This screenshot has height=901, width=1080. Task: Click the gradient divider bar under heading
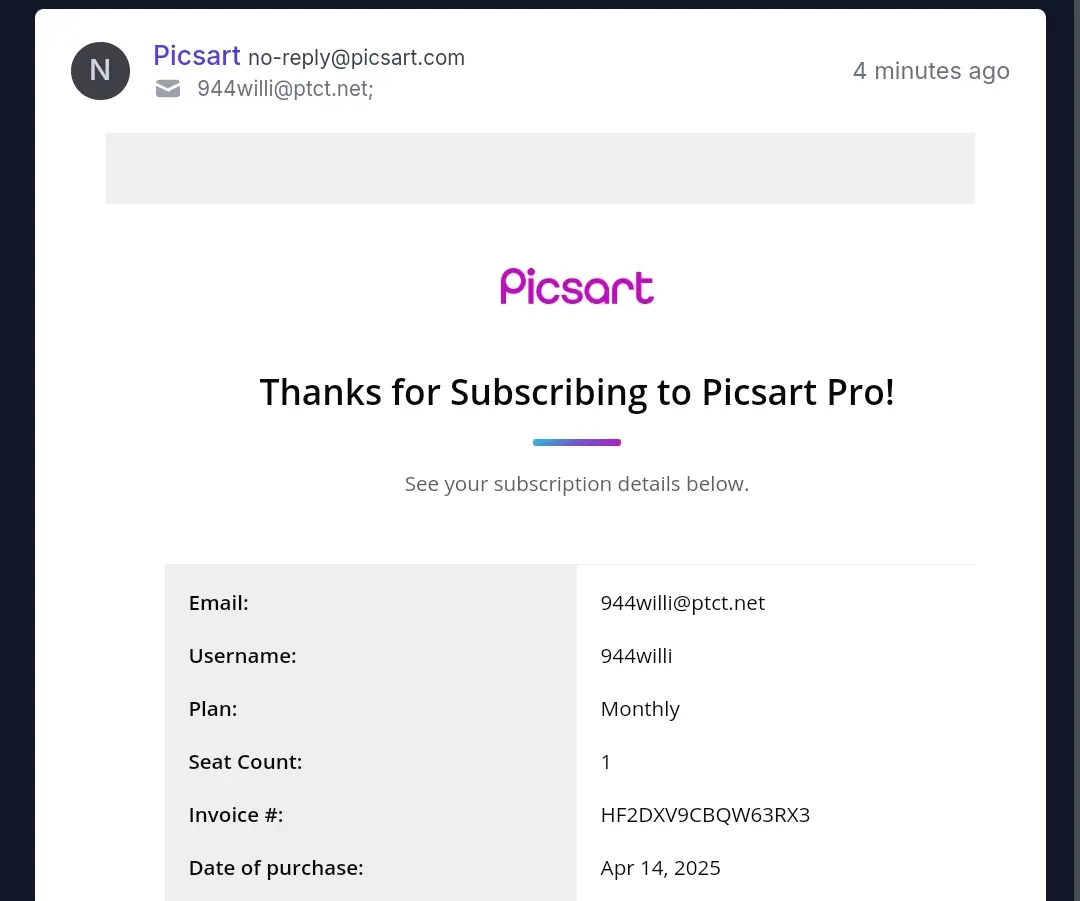[x=577, y=442]
